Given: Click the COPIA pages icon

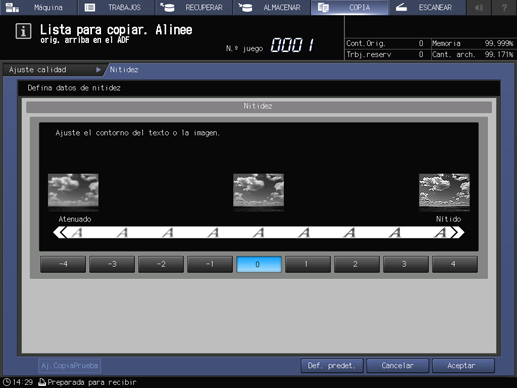Looking at the screenshot, I should 323,7.
